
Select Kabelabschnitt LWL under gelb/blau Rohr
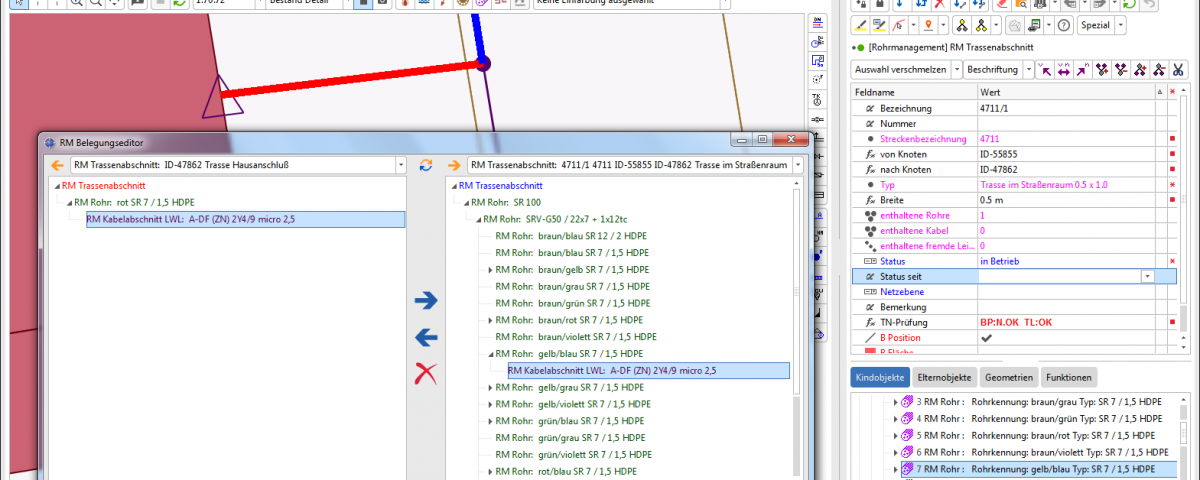tap(612, 371)
